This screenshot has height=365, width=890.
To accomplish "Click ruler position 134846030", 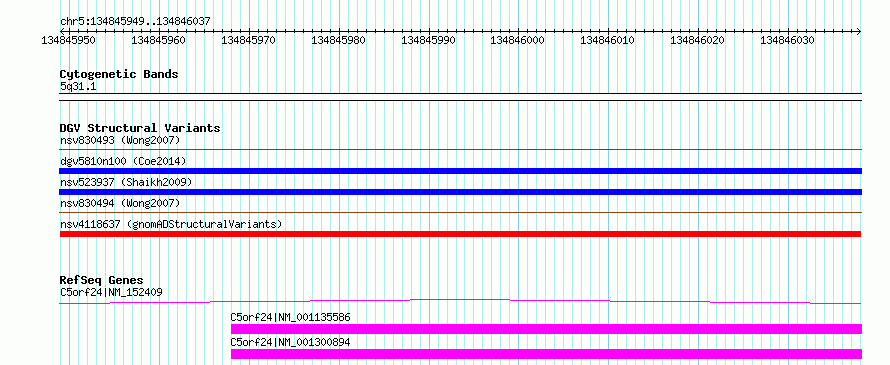I will point(787,40).
